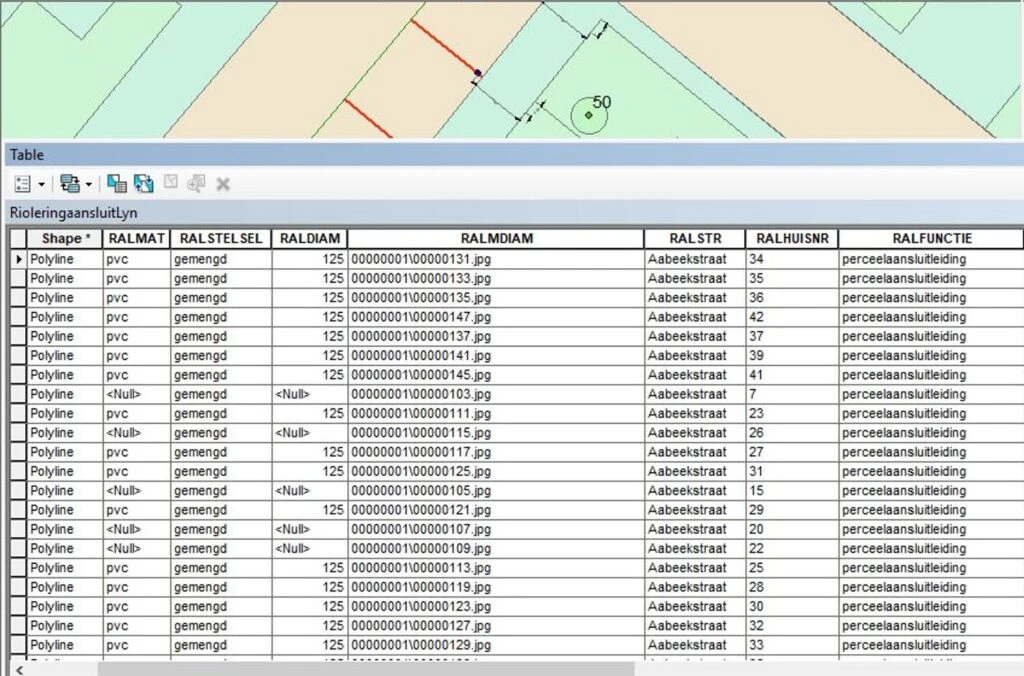Select the row with house number 42

18,317
